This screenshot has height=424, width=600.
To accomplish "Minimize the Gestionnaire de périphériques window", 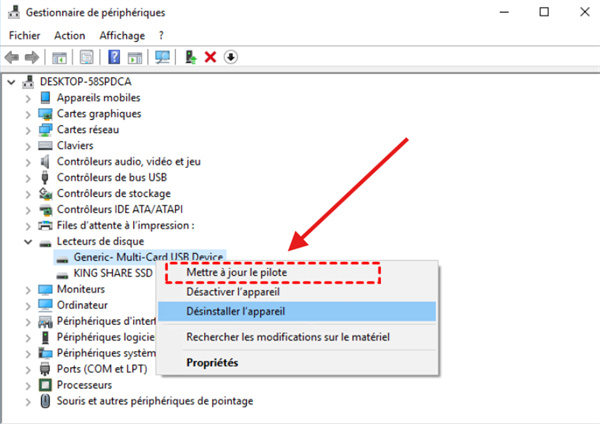I will click(504, 12).
